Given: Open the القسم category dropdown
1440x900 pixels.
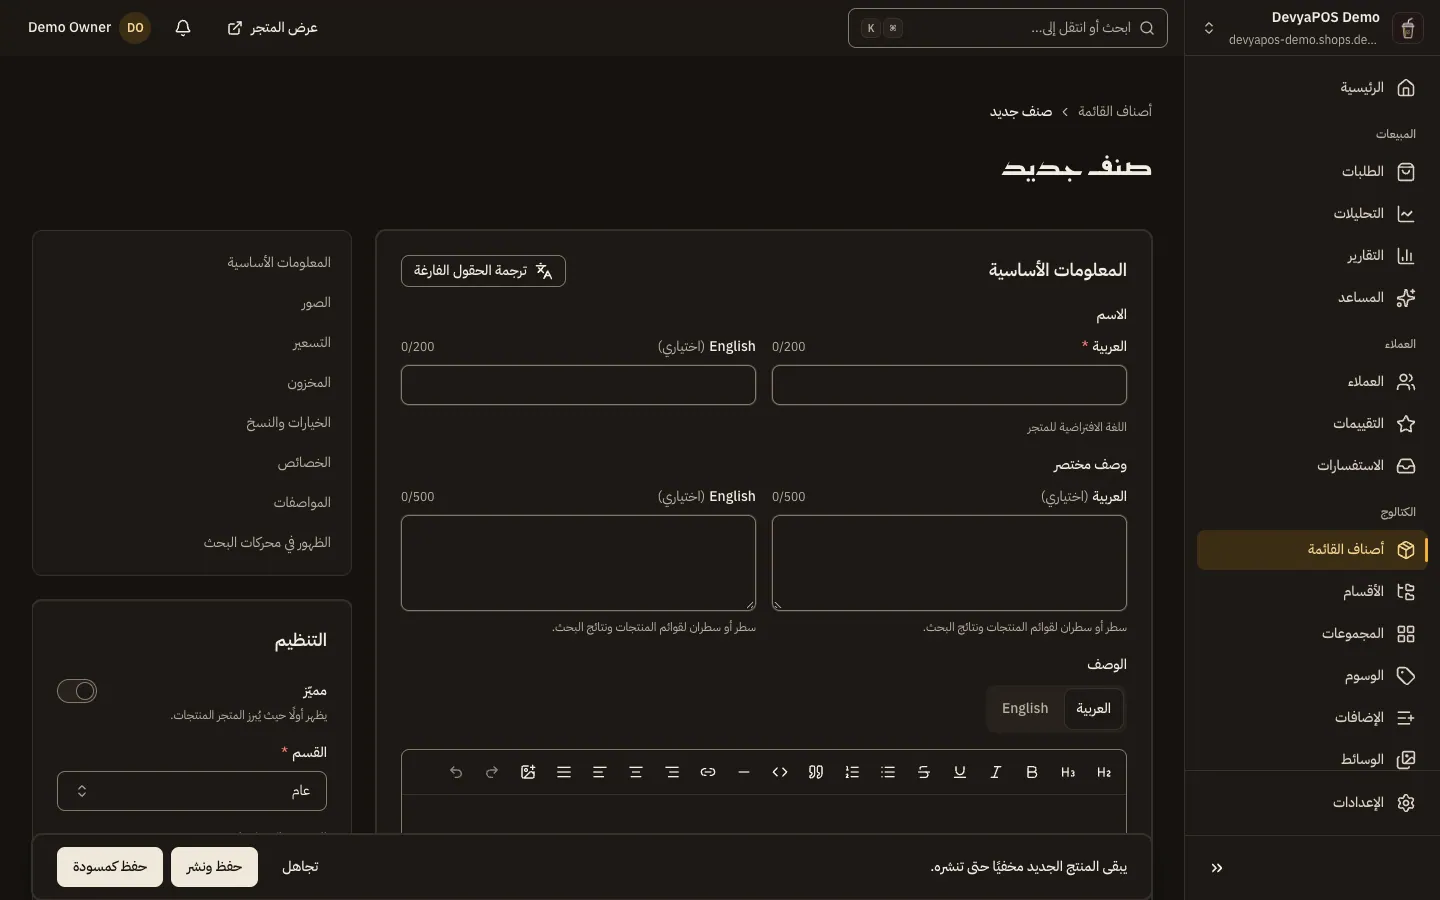Looking at the screenshot, I should [192, 791].
